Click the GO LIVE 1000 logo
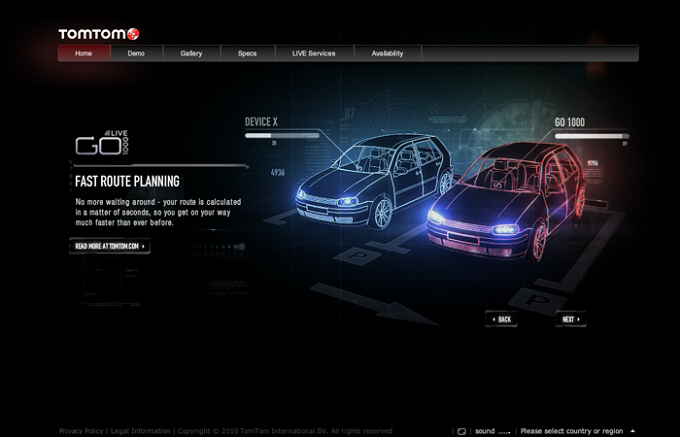 102,143
